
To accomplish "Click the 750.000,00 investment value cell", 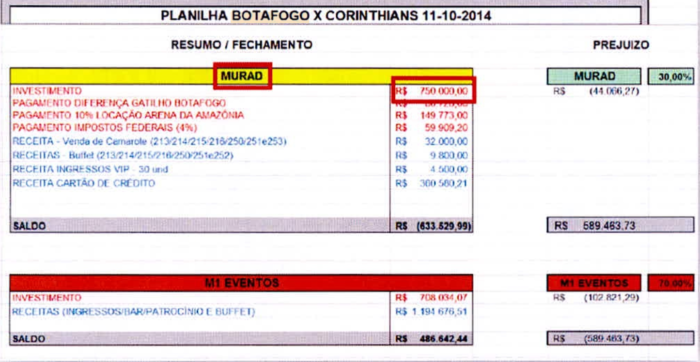I will point(432,91).
